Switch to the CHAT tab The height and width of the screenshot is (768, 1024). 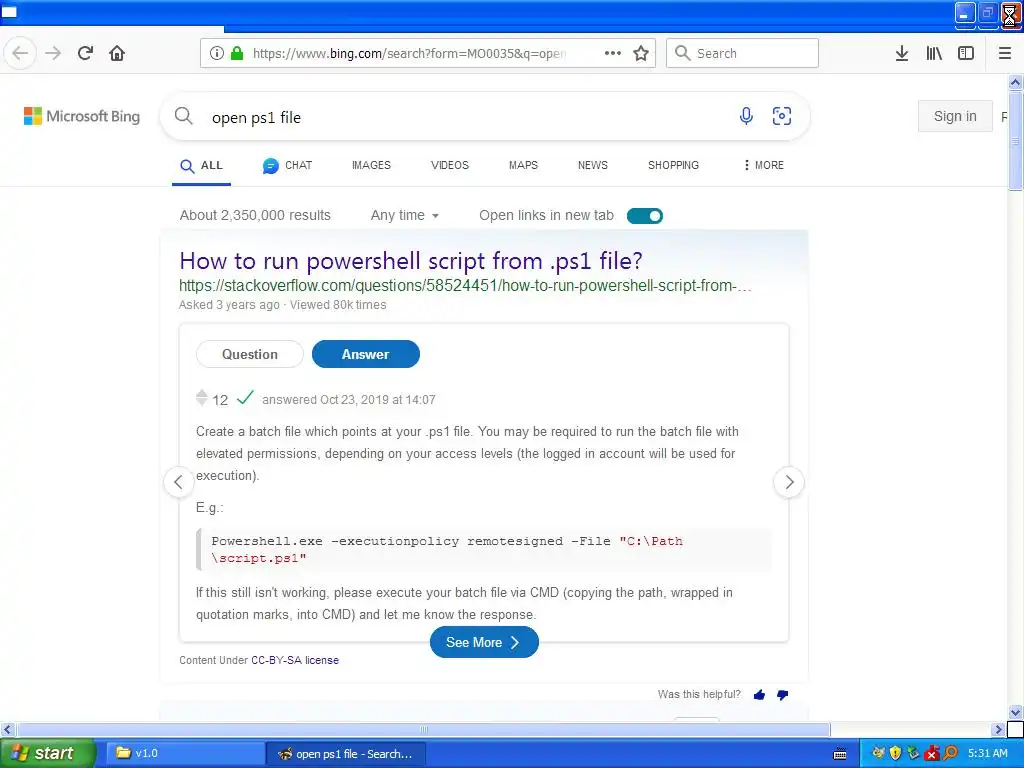pyautogui.click(x=287, y=166)
